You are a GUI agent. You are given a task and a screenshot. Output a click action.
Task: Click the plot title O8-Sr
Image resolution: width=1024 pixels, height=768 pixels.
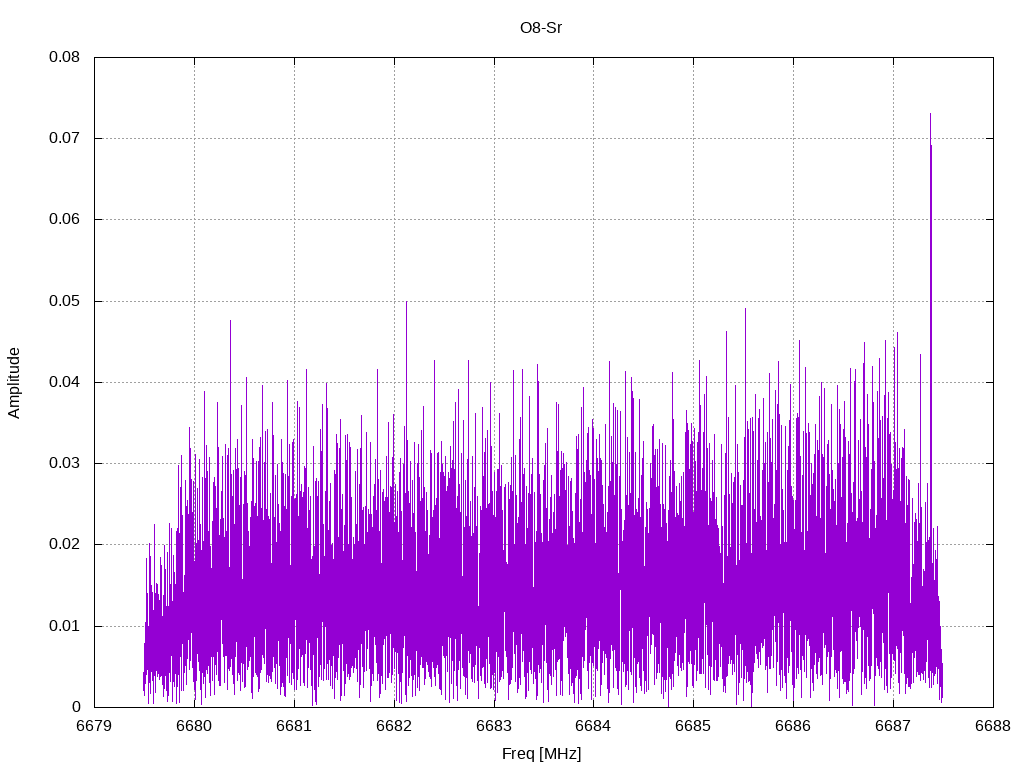pos(541,28)
